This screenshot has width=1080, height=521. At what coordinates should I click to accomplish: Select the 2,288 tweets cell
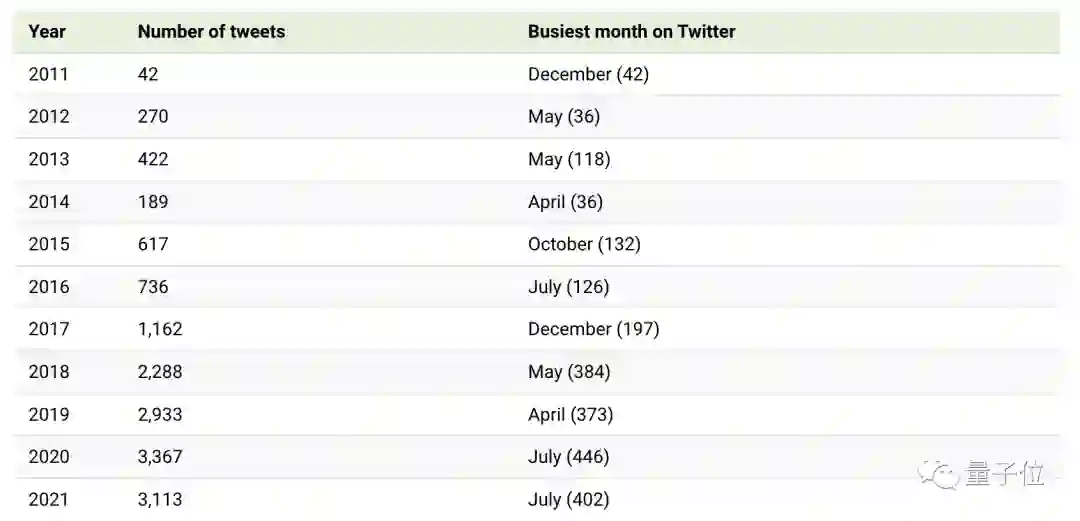(160, 371)
